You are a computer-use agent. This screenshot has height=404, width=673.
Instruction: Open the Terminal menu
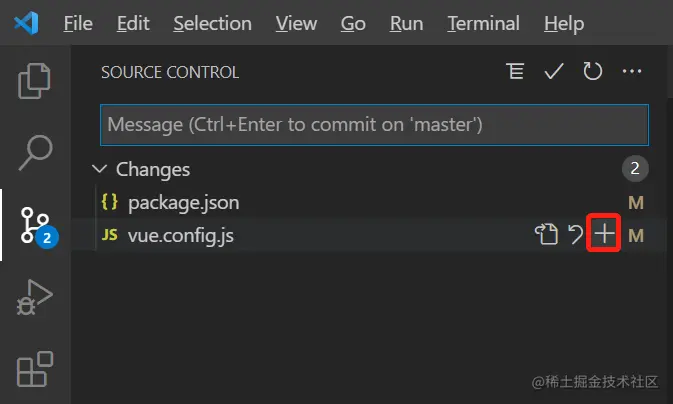pos(483,24)
